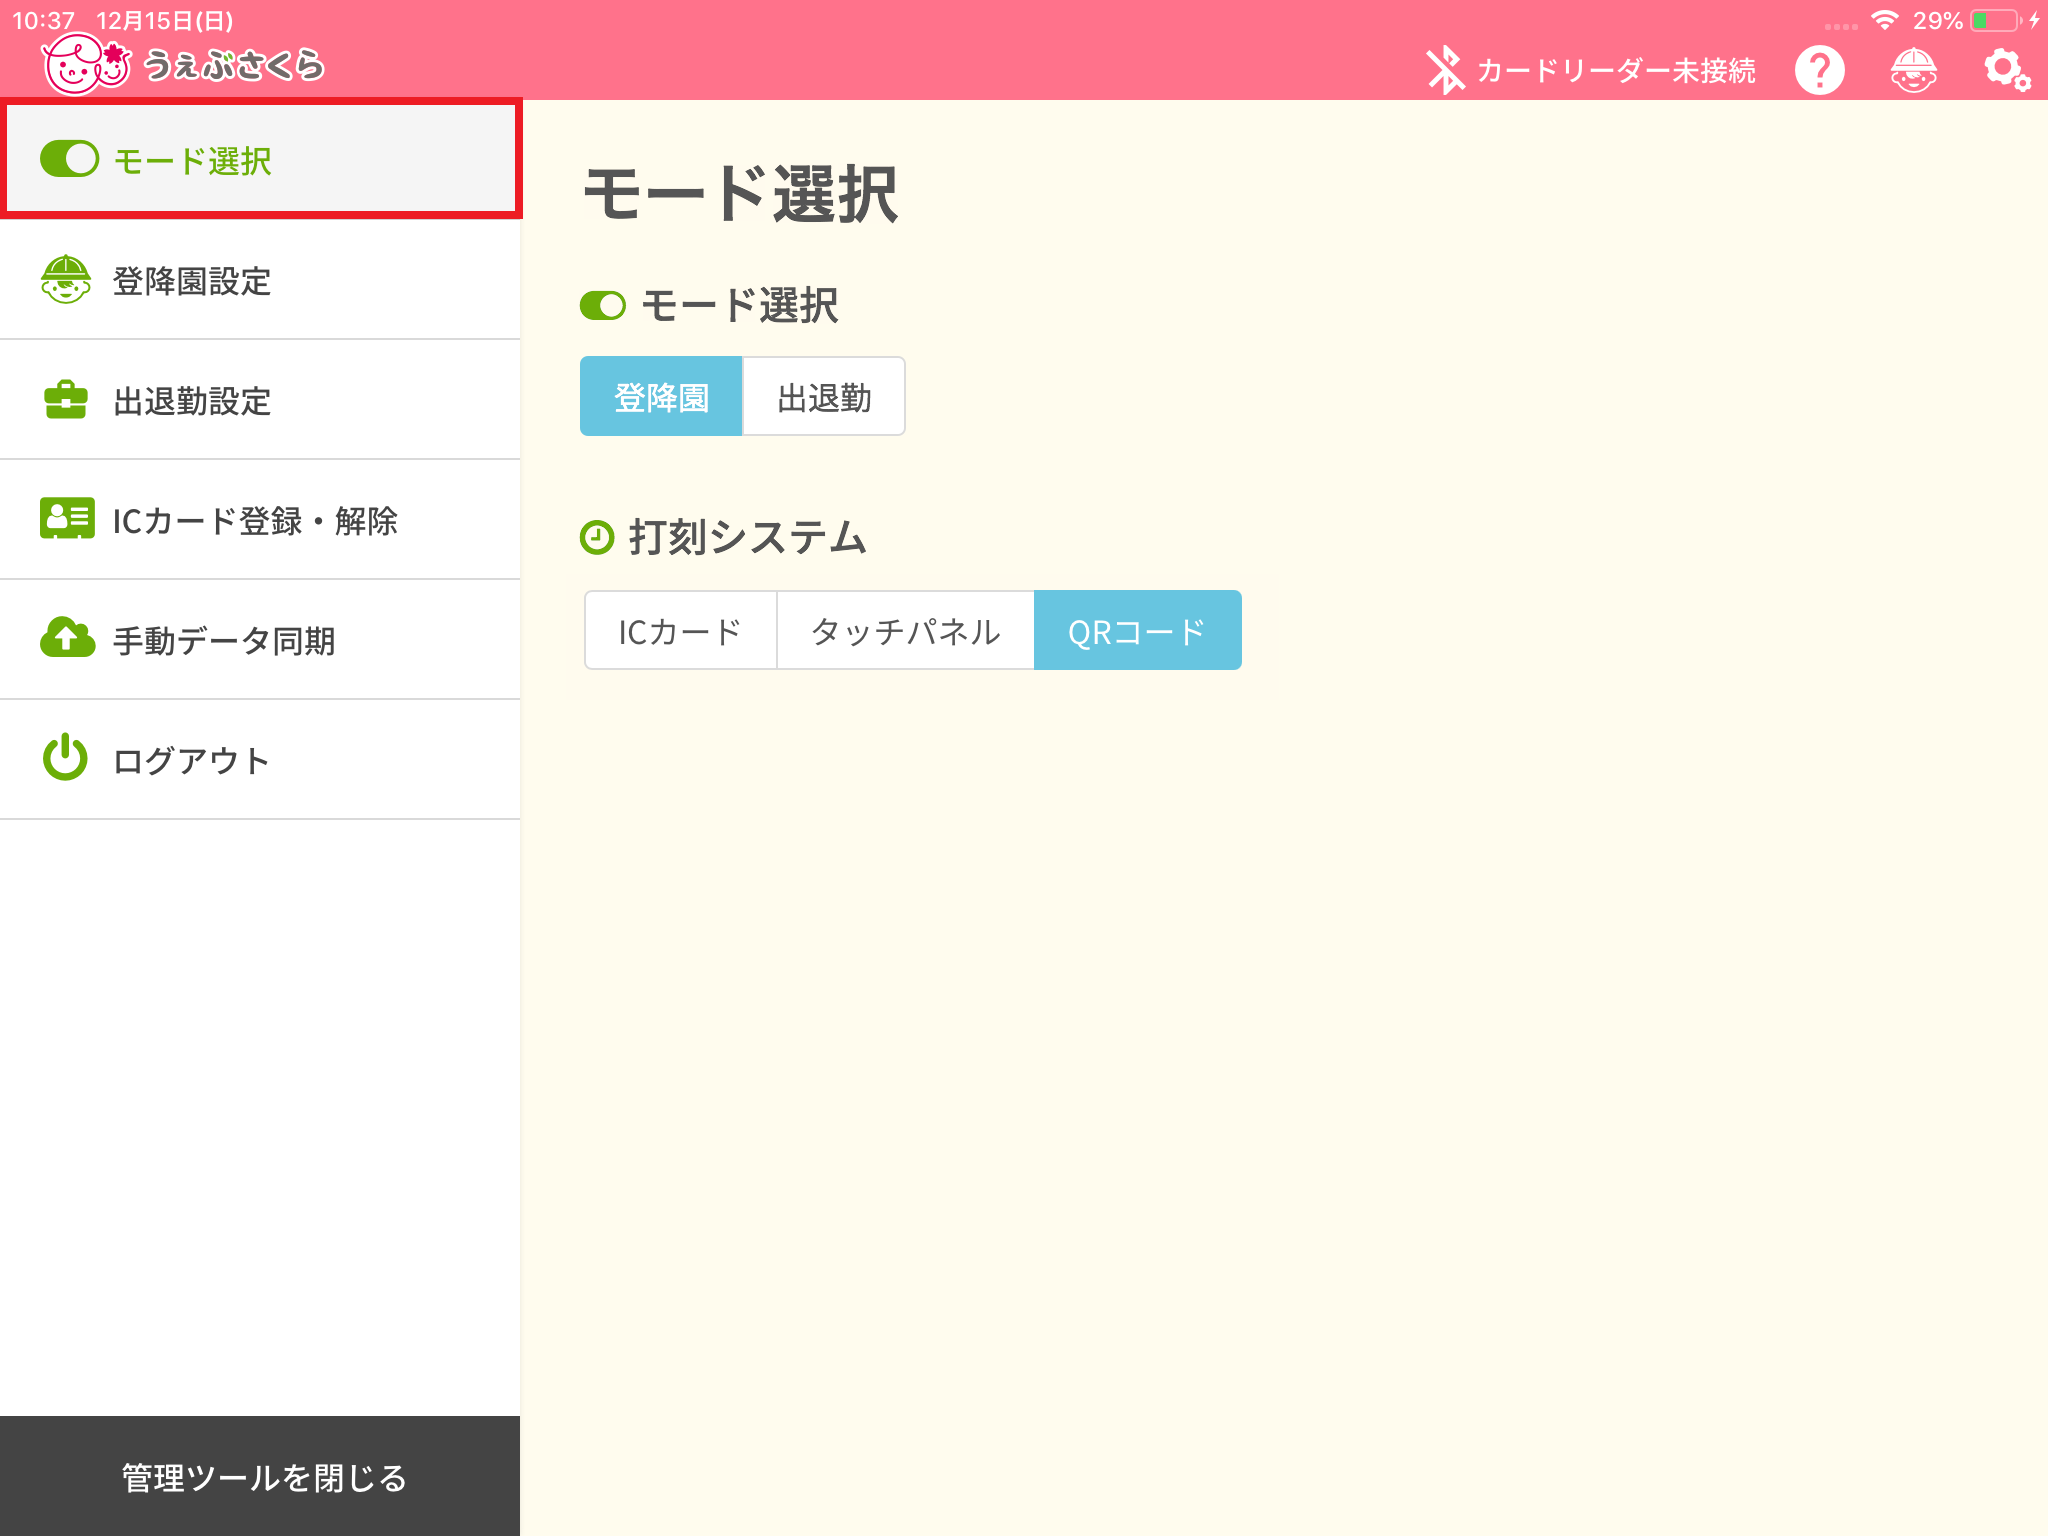The image size is (2048, 1536).
Task: Tap the child face icon in header
Action: tap(1913, 70)
